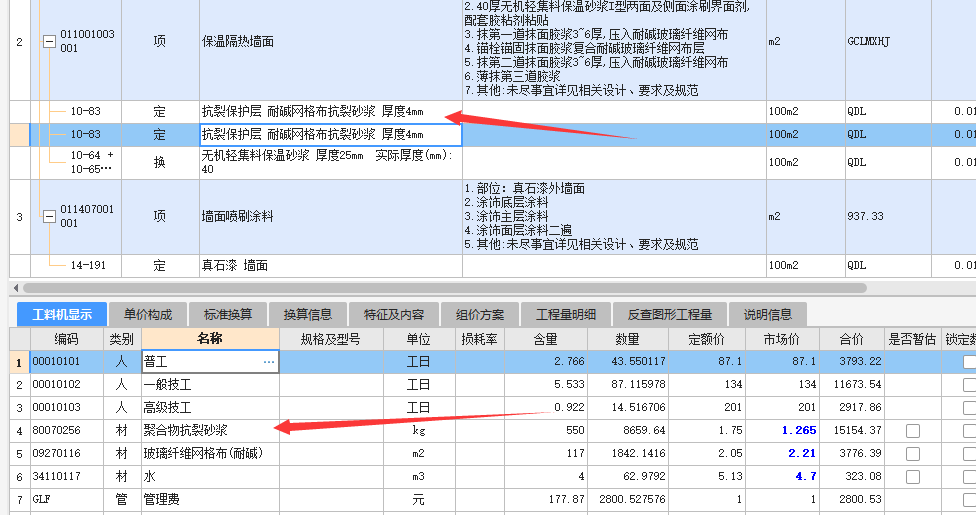Click the 定额价 column header
Image resolution: width=976 pixels, height=515 pixels.
point(706,339)
